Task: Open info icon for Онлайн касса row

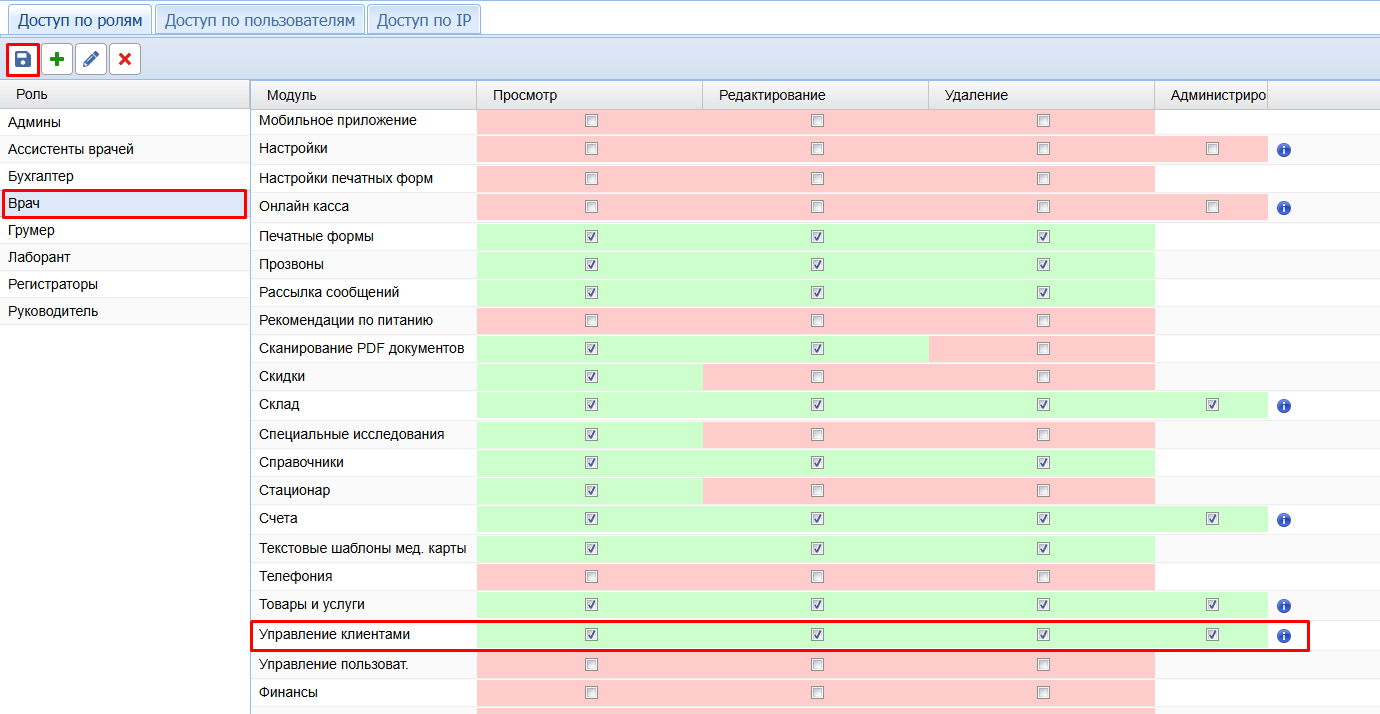Action: click(1285, 208)
